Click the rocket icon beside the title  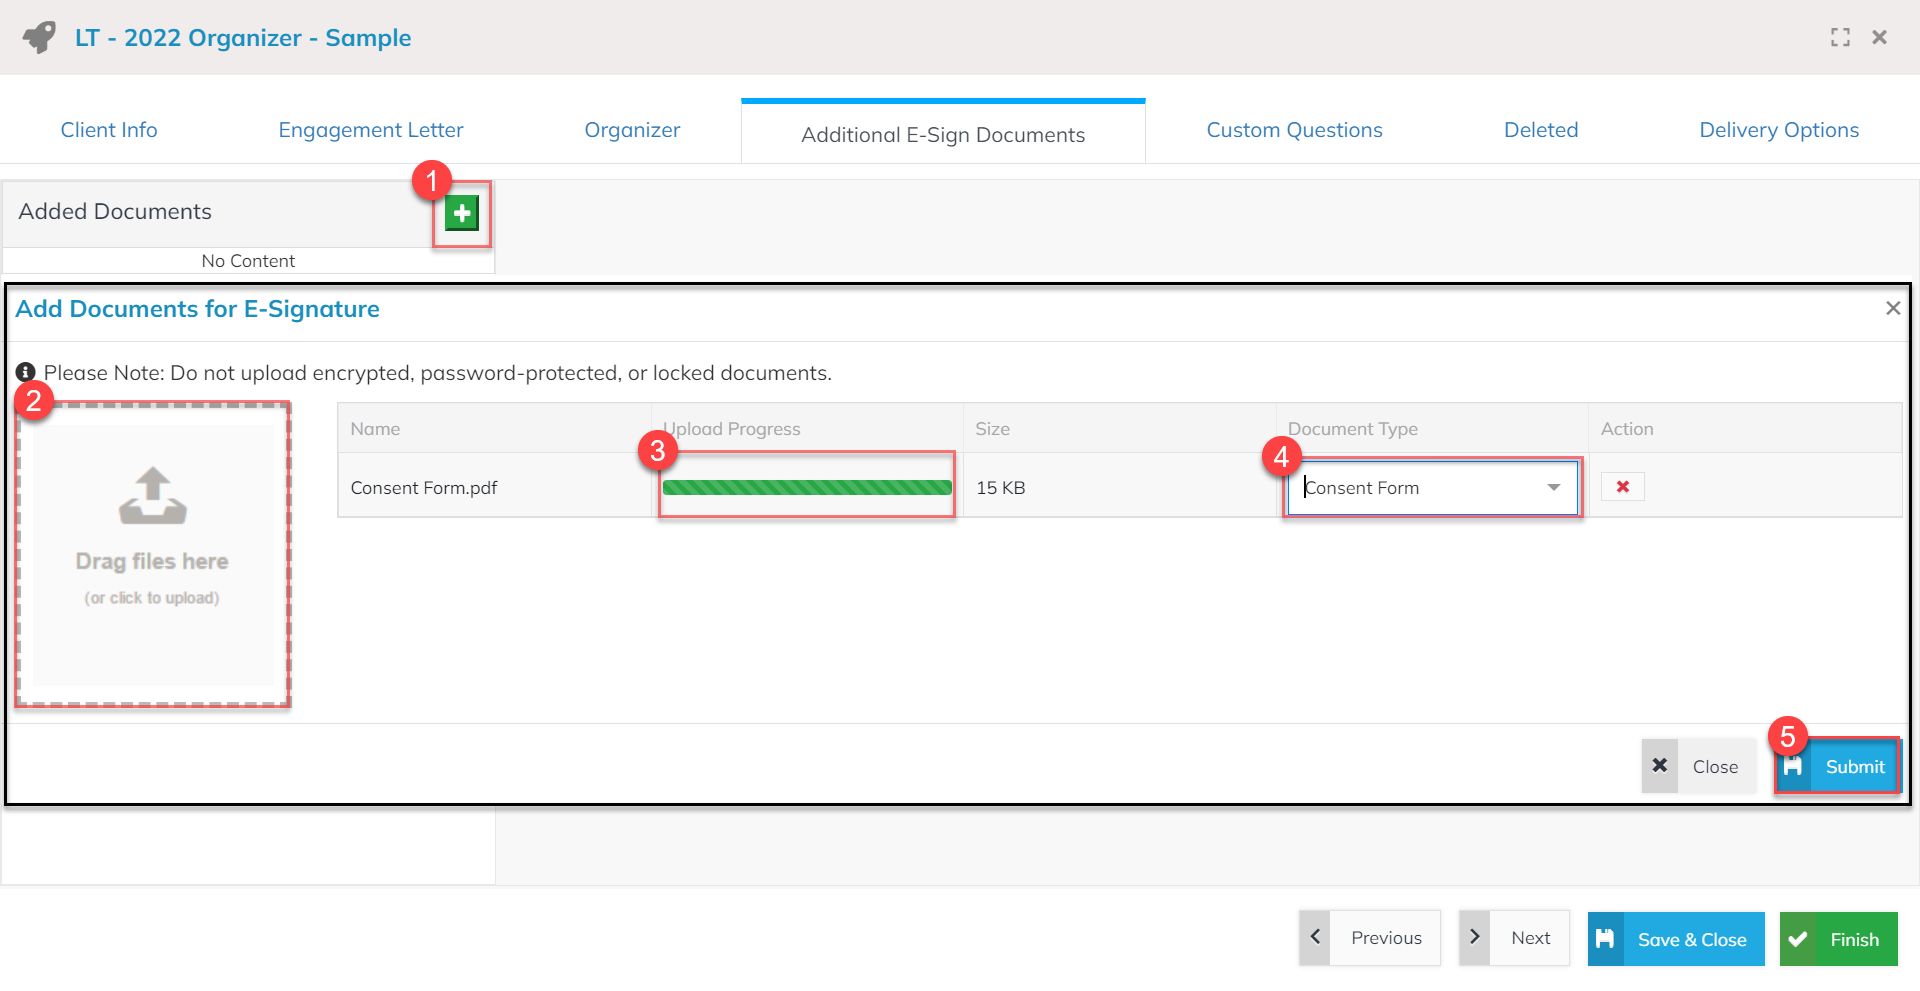pyautogui.click(x=40, y=38)
